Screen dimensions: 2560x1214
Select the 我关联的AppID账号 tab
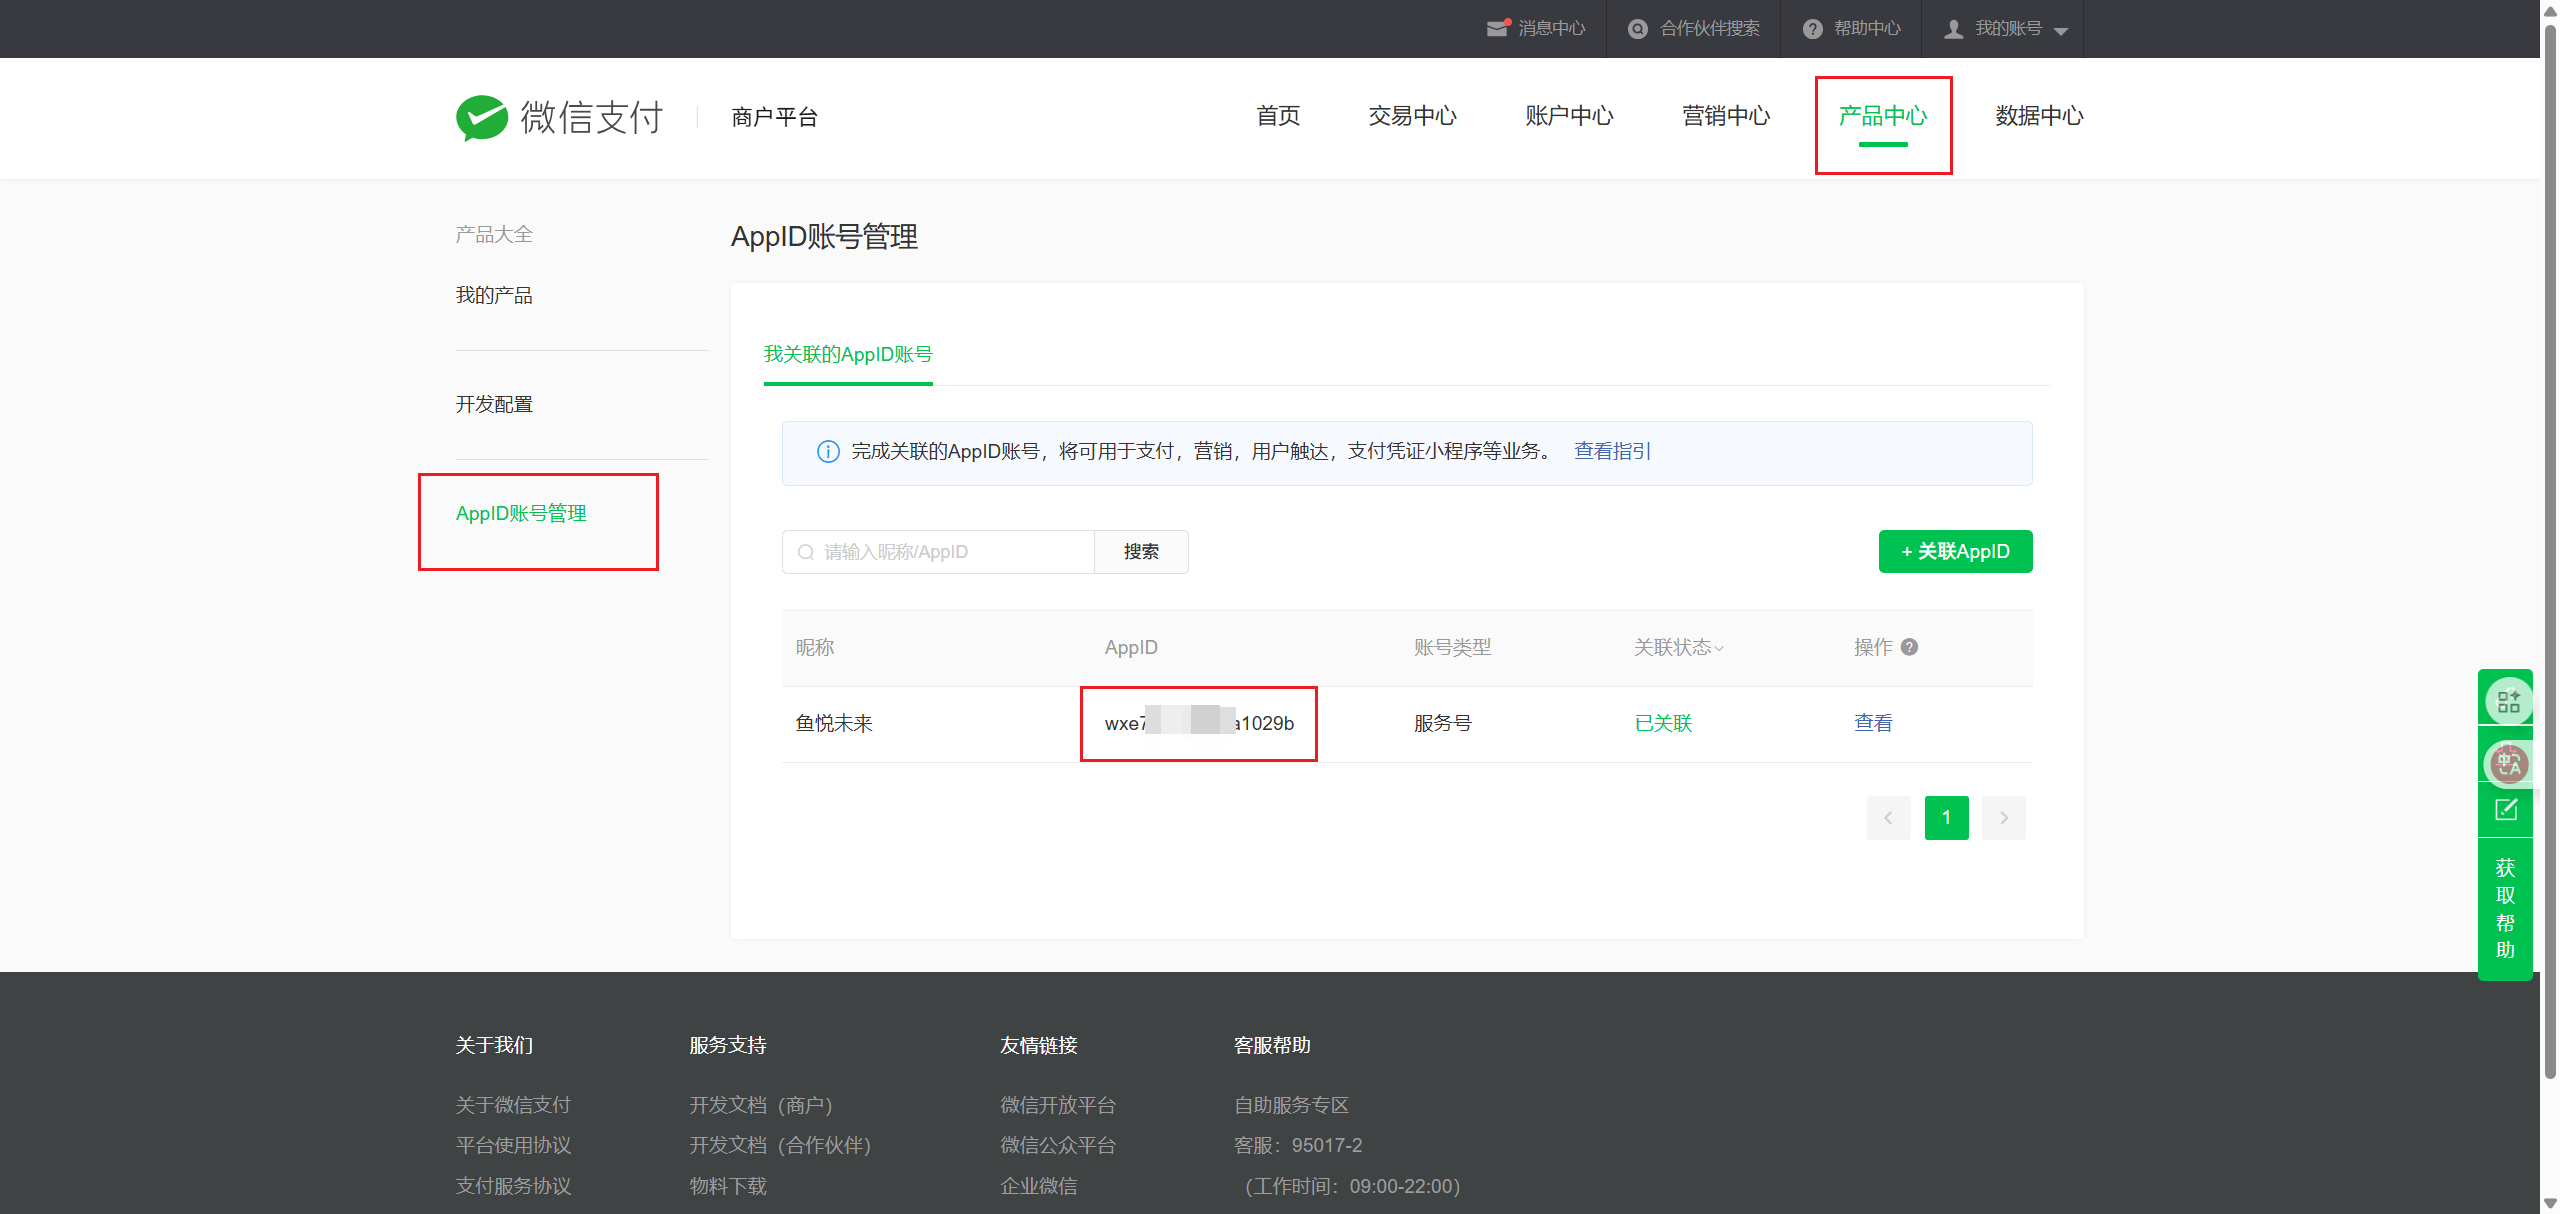pyautogui.click(x=848, y=354)
